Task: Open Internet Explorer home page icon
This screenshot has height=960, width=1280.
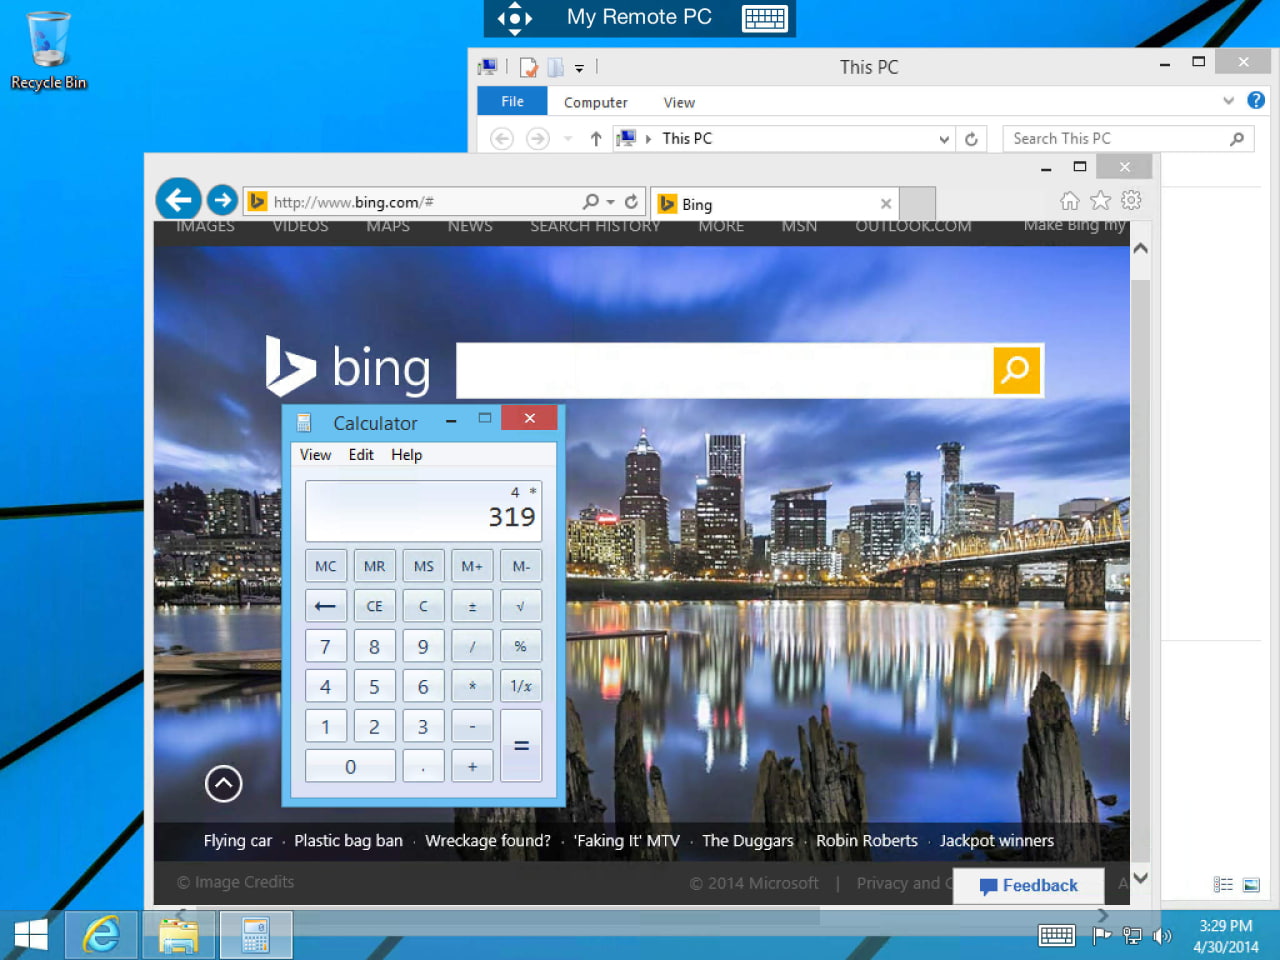Action: pos(1069,201)
